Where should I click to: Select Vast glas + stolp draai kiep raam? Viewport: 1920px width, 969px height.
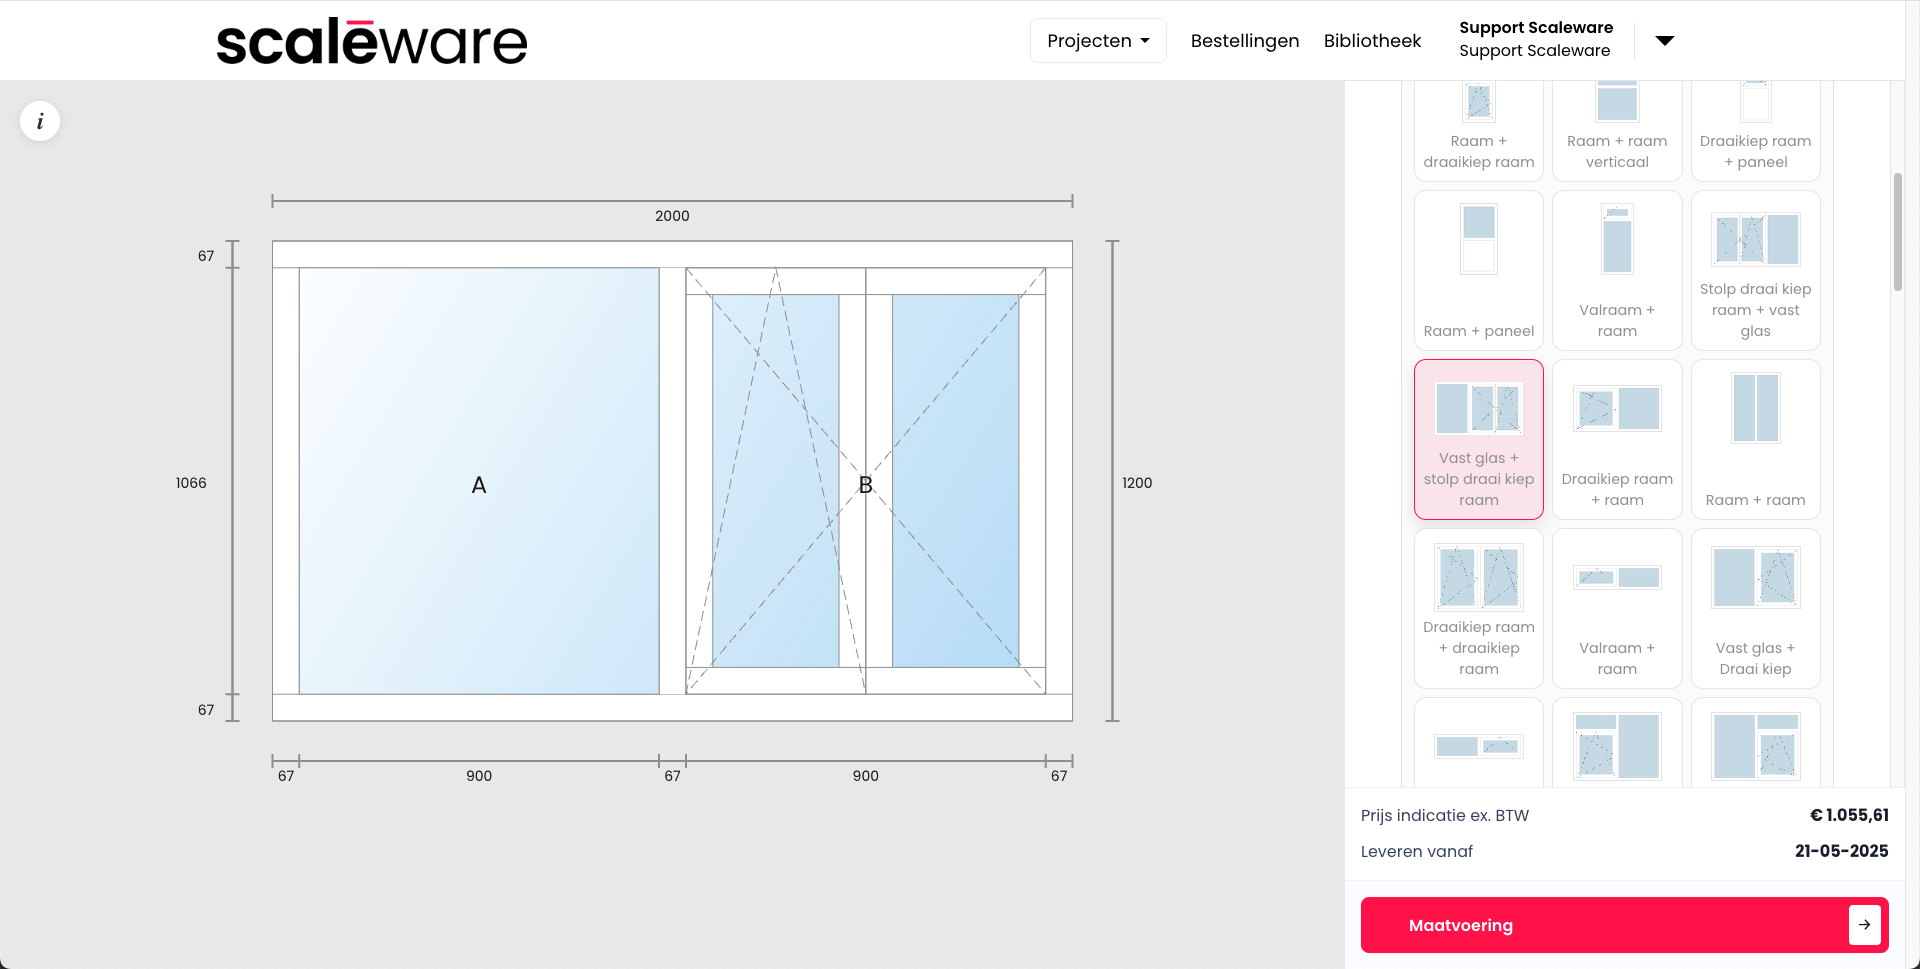[x=1479, y=439]
